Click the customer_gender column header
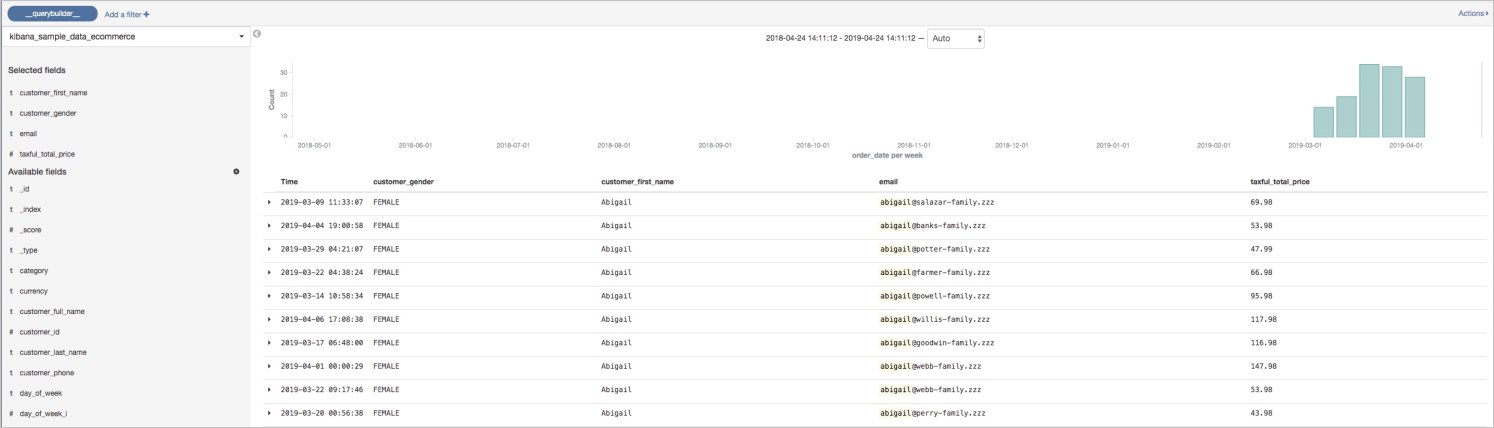Viewport: 1494px width, 428px height. [402, 181]
